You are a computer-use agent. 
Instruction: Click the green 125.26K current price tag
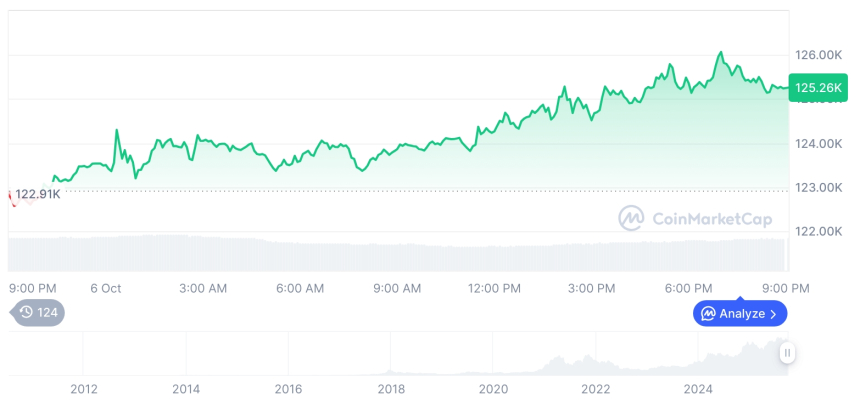[x=817, y=88]
